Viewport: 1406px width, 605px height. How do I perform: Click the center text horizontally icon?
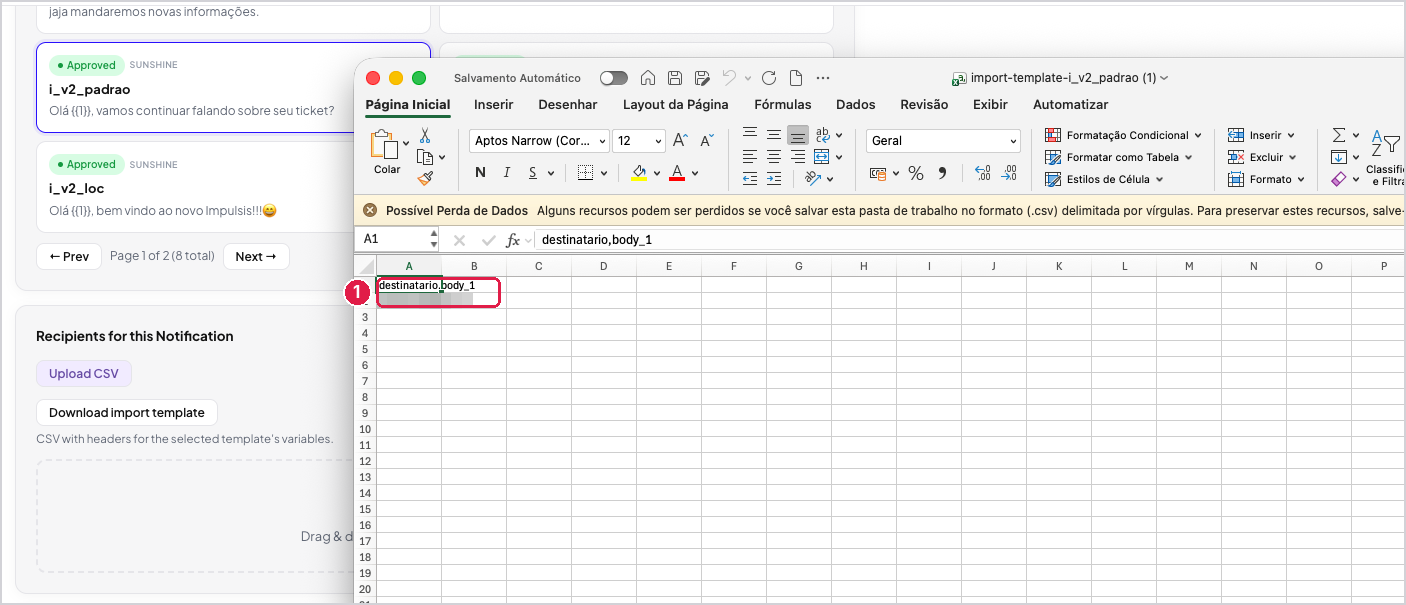773,157
